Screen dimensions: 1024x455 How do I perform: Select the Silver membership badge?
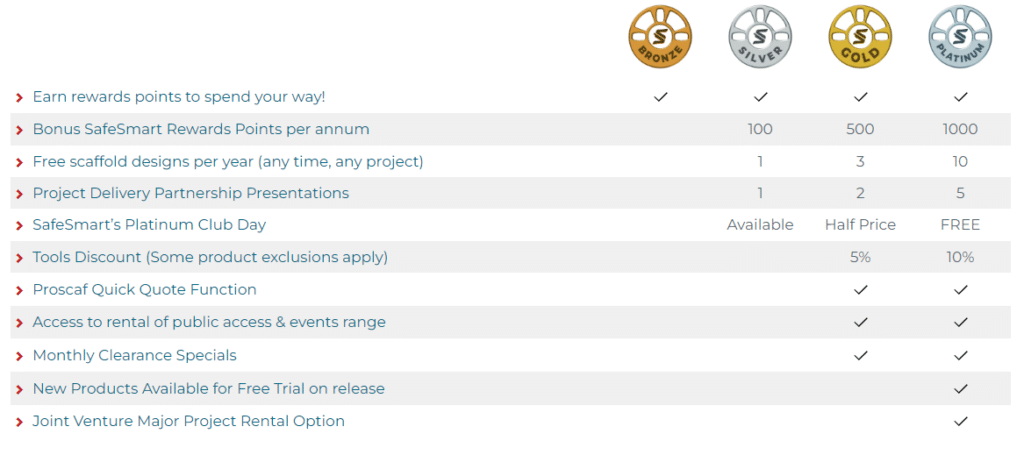(760, 37)
